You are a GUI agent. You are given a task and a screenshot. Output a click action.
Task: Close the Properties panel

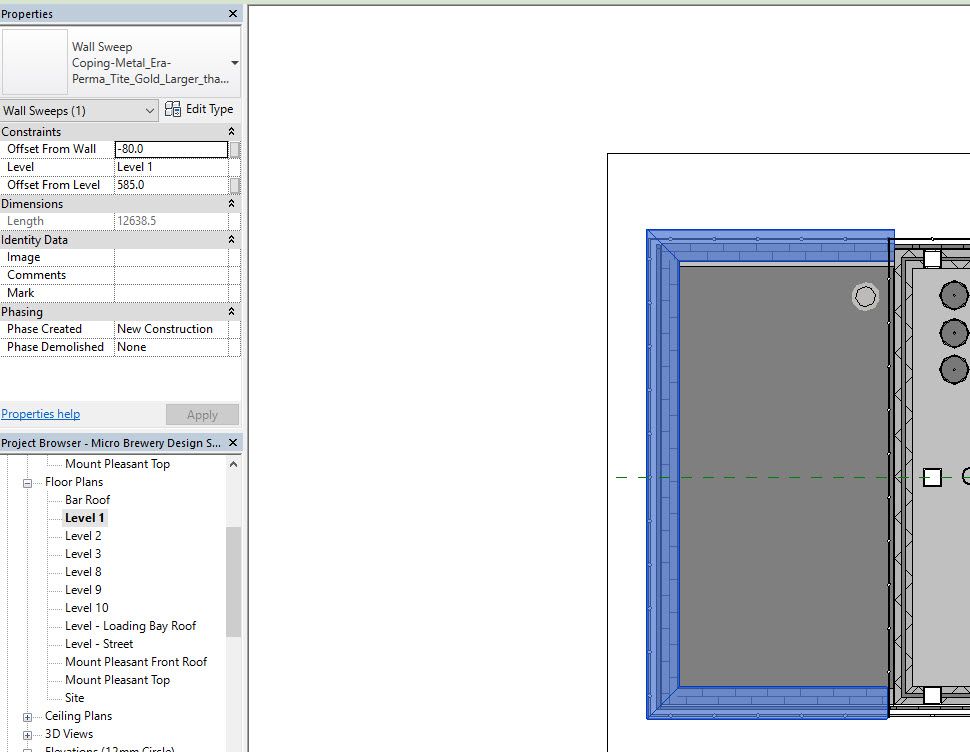point(233,14)
